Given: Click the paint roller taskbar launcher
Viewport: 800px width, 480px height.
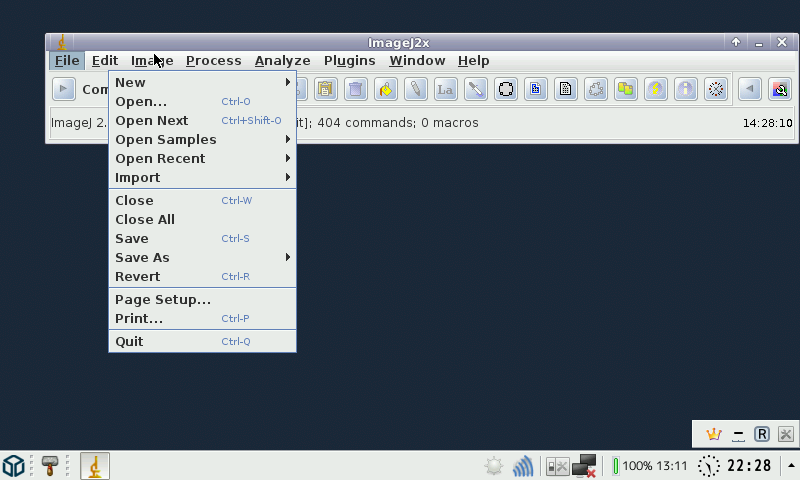Looking at the screenshot, I should pyautogui.click(x=49, y=466).
